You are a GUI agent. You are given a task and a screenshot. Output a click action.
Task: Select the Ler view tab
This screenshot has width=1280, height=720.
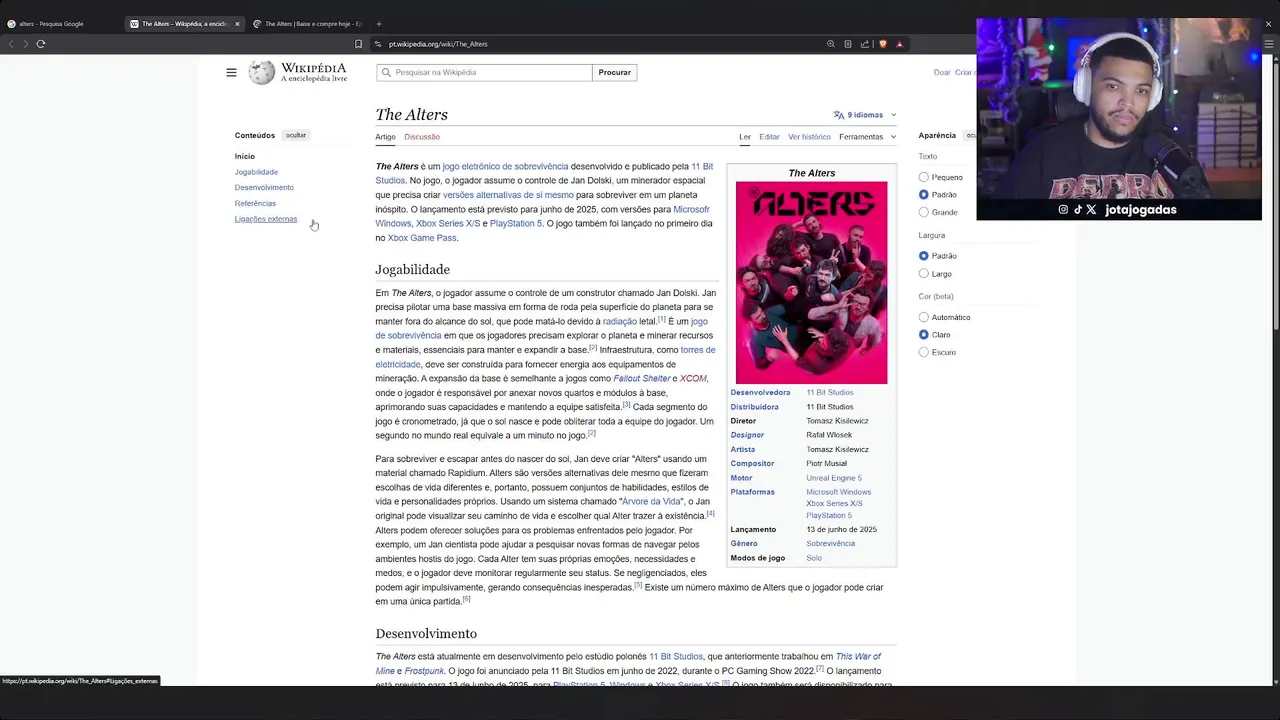pos(745,137)
